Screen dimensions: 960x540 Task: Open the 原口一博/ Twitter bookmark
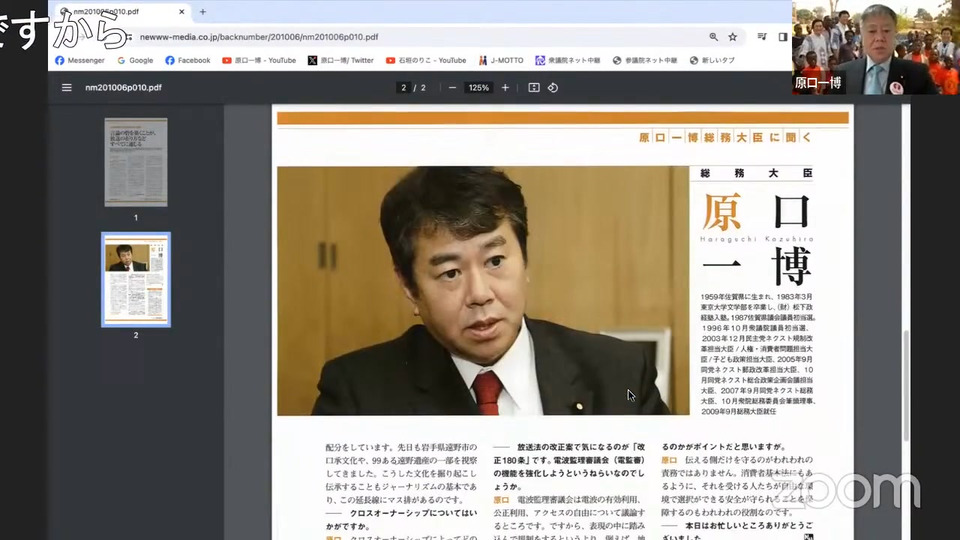pyautogui.click(x=341, y=60)
